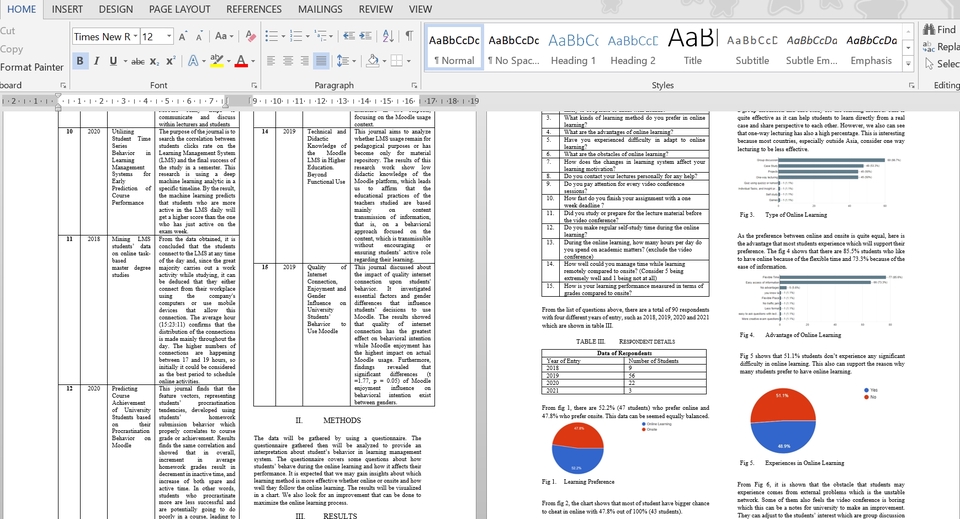Open Line and Paragraph Spacing
The image size is (960, 519).
click(x=343, y=61)
